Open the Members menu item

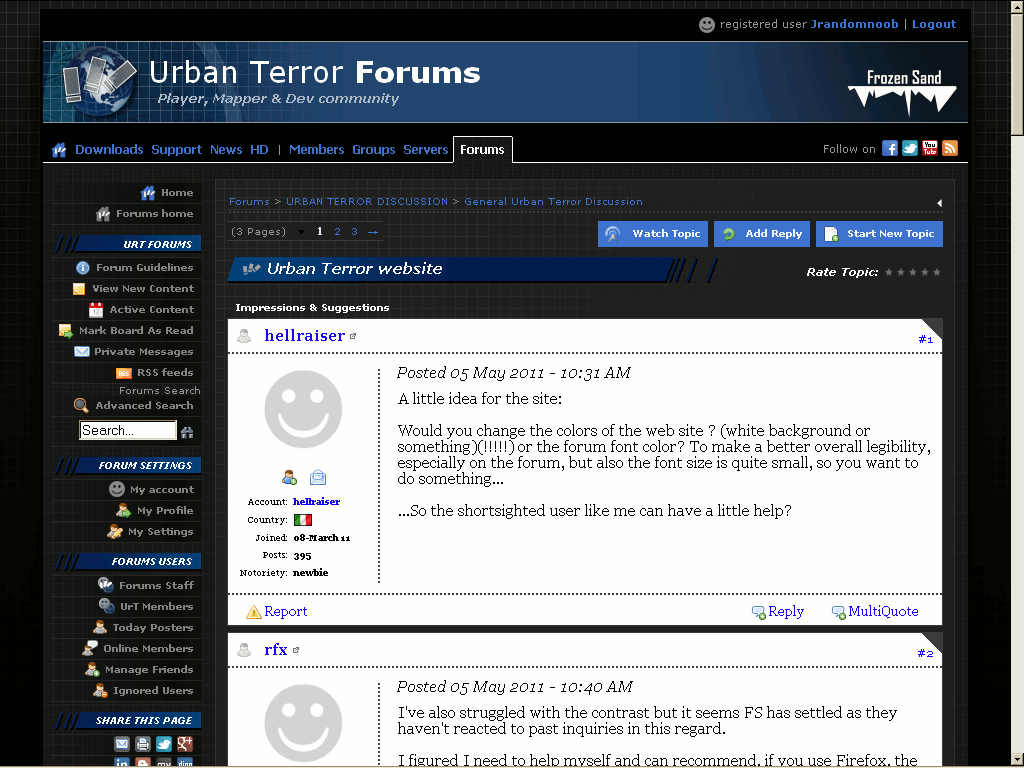[x=317, y=150]
